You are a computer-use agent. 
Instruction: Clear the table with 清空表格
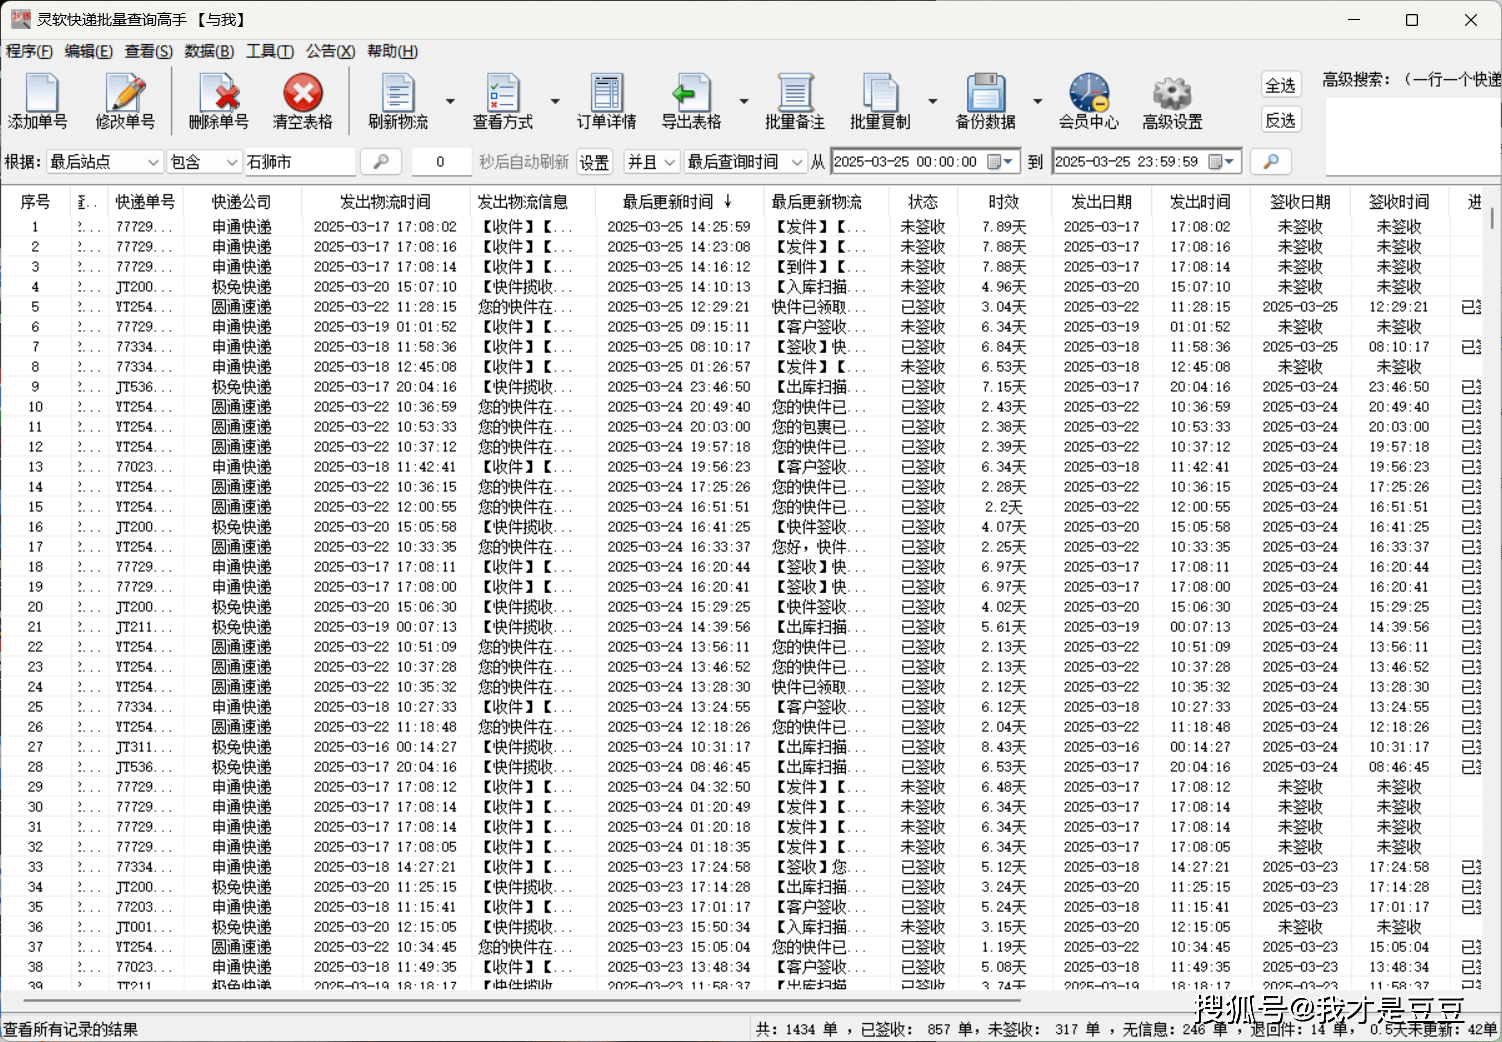click(x=302, y=102)
